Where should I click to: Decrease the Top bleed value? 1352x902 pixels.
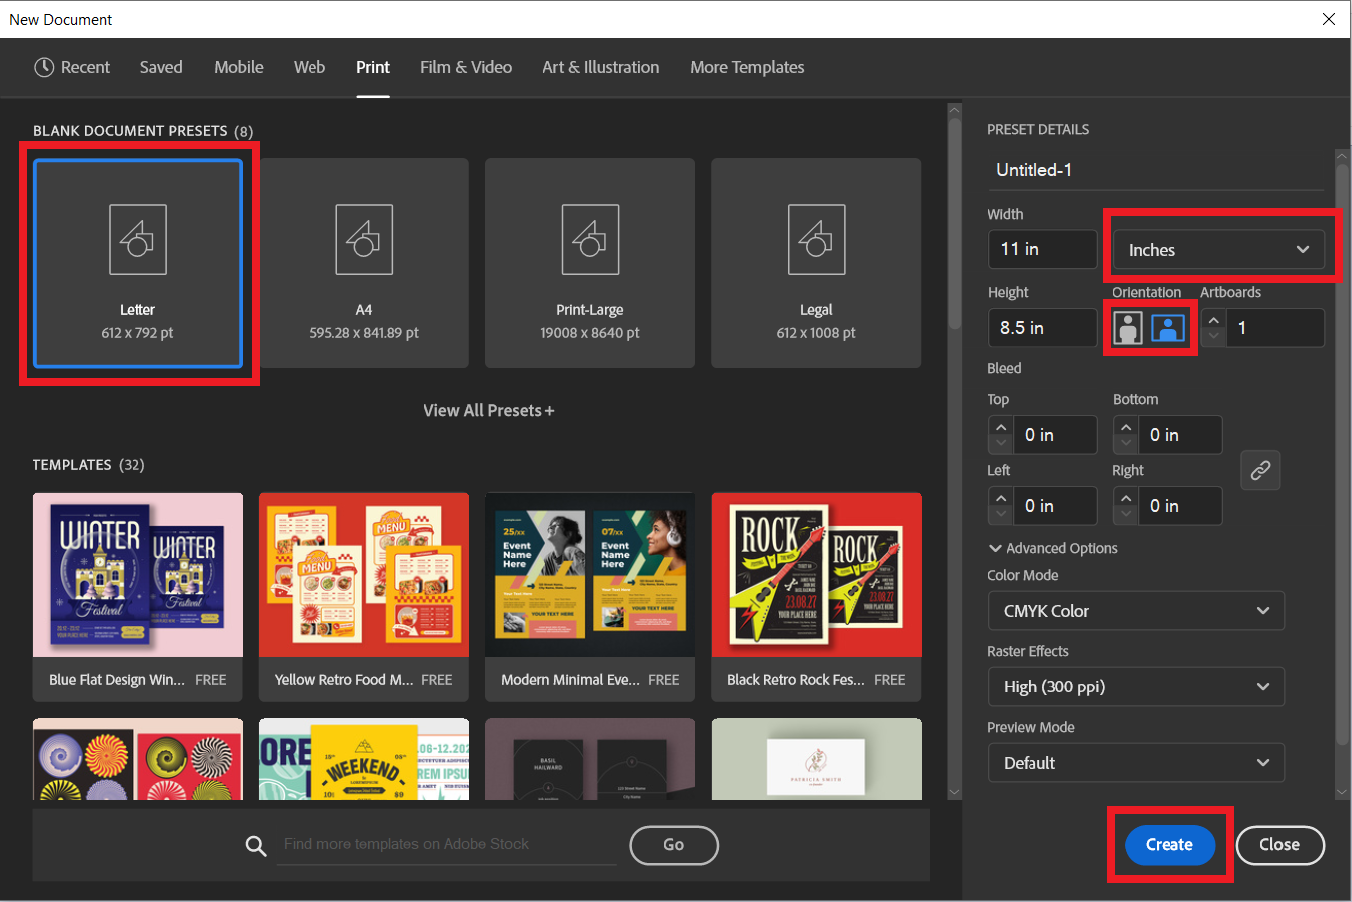pyautogui.click(x=1000, y=444)
